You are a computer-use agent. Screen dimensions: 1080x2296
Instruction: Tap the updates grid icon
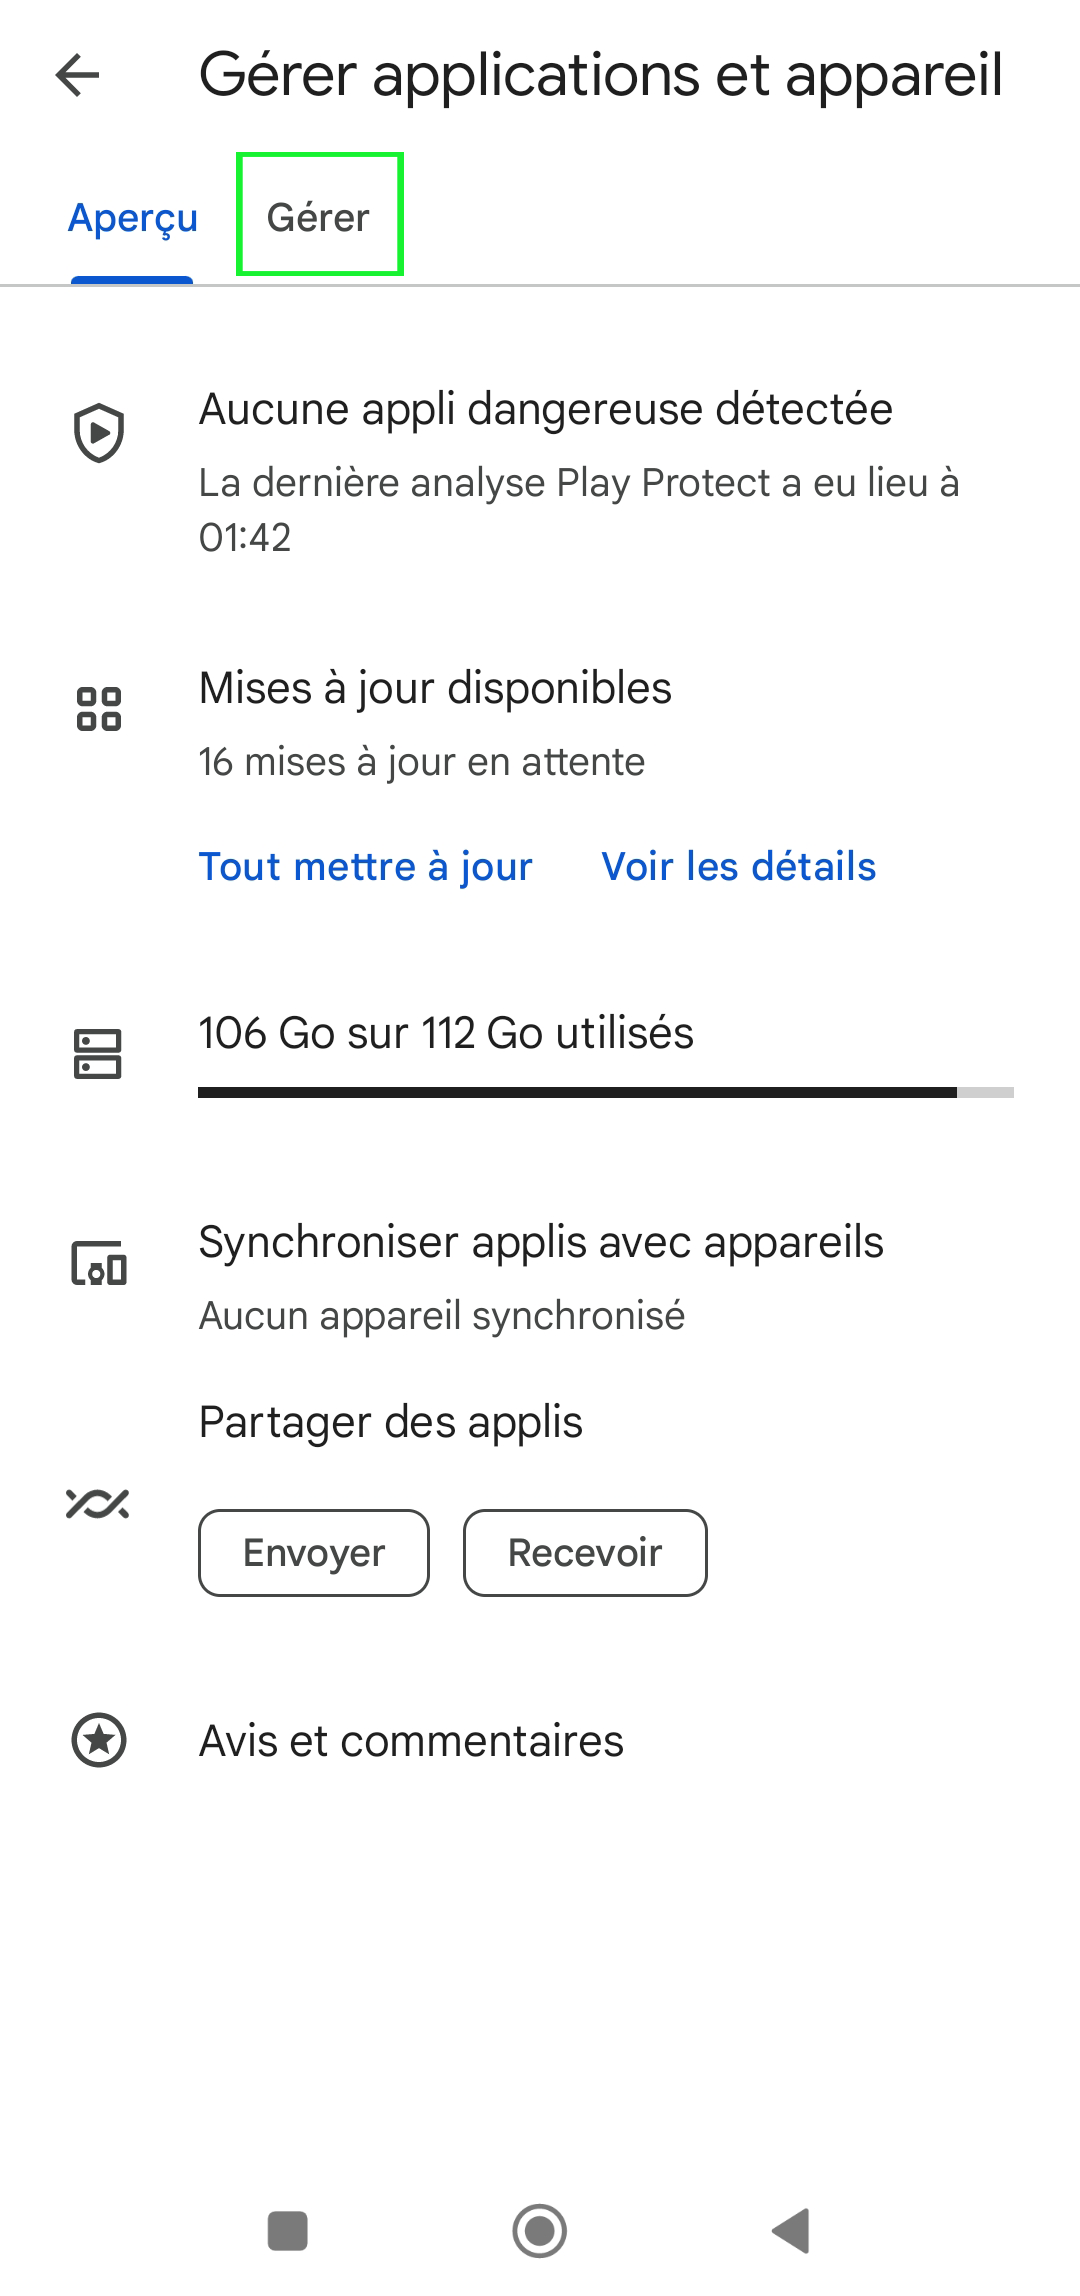[99, 709]
